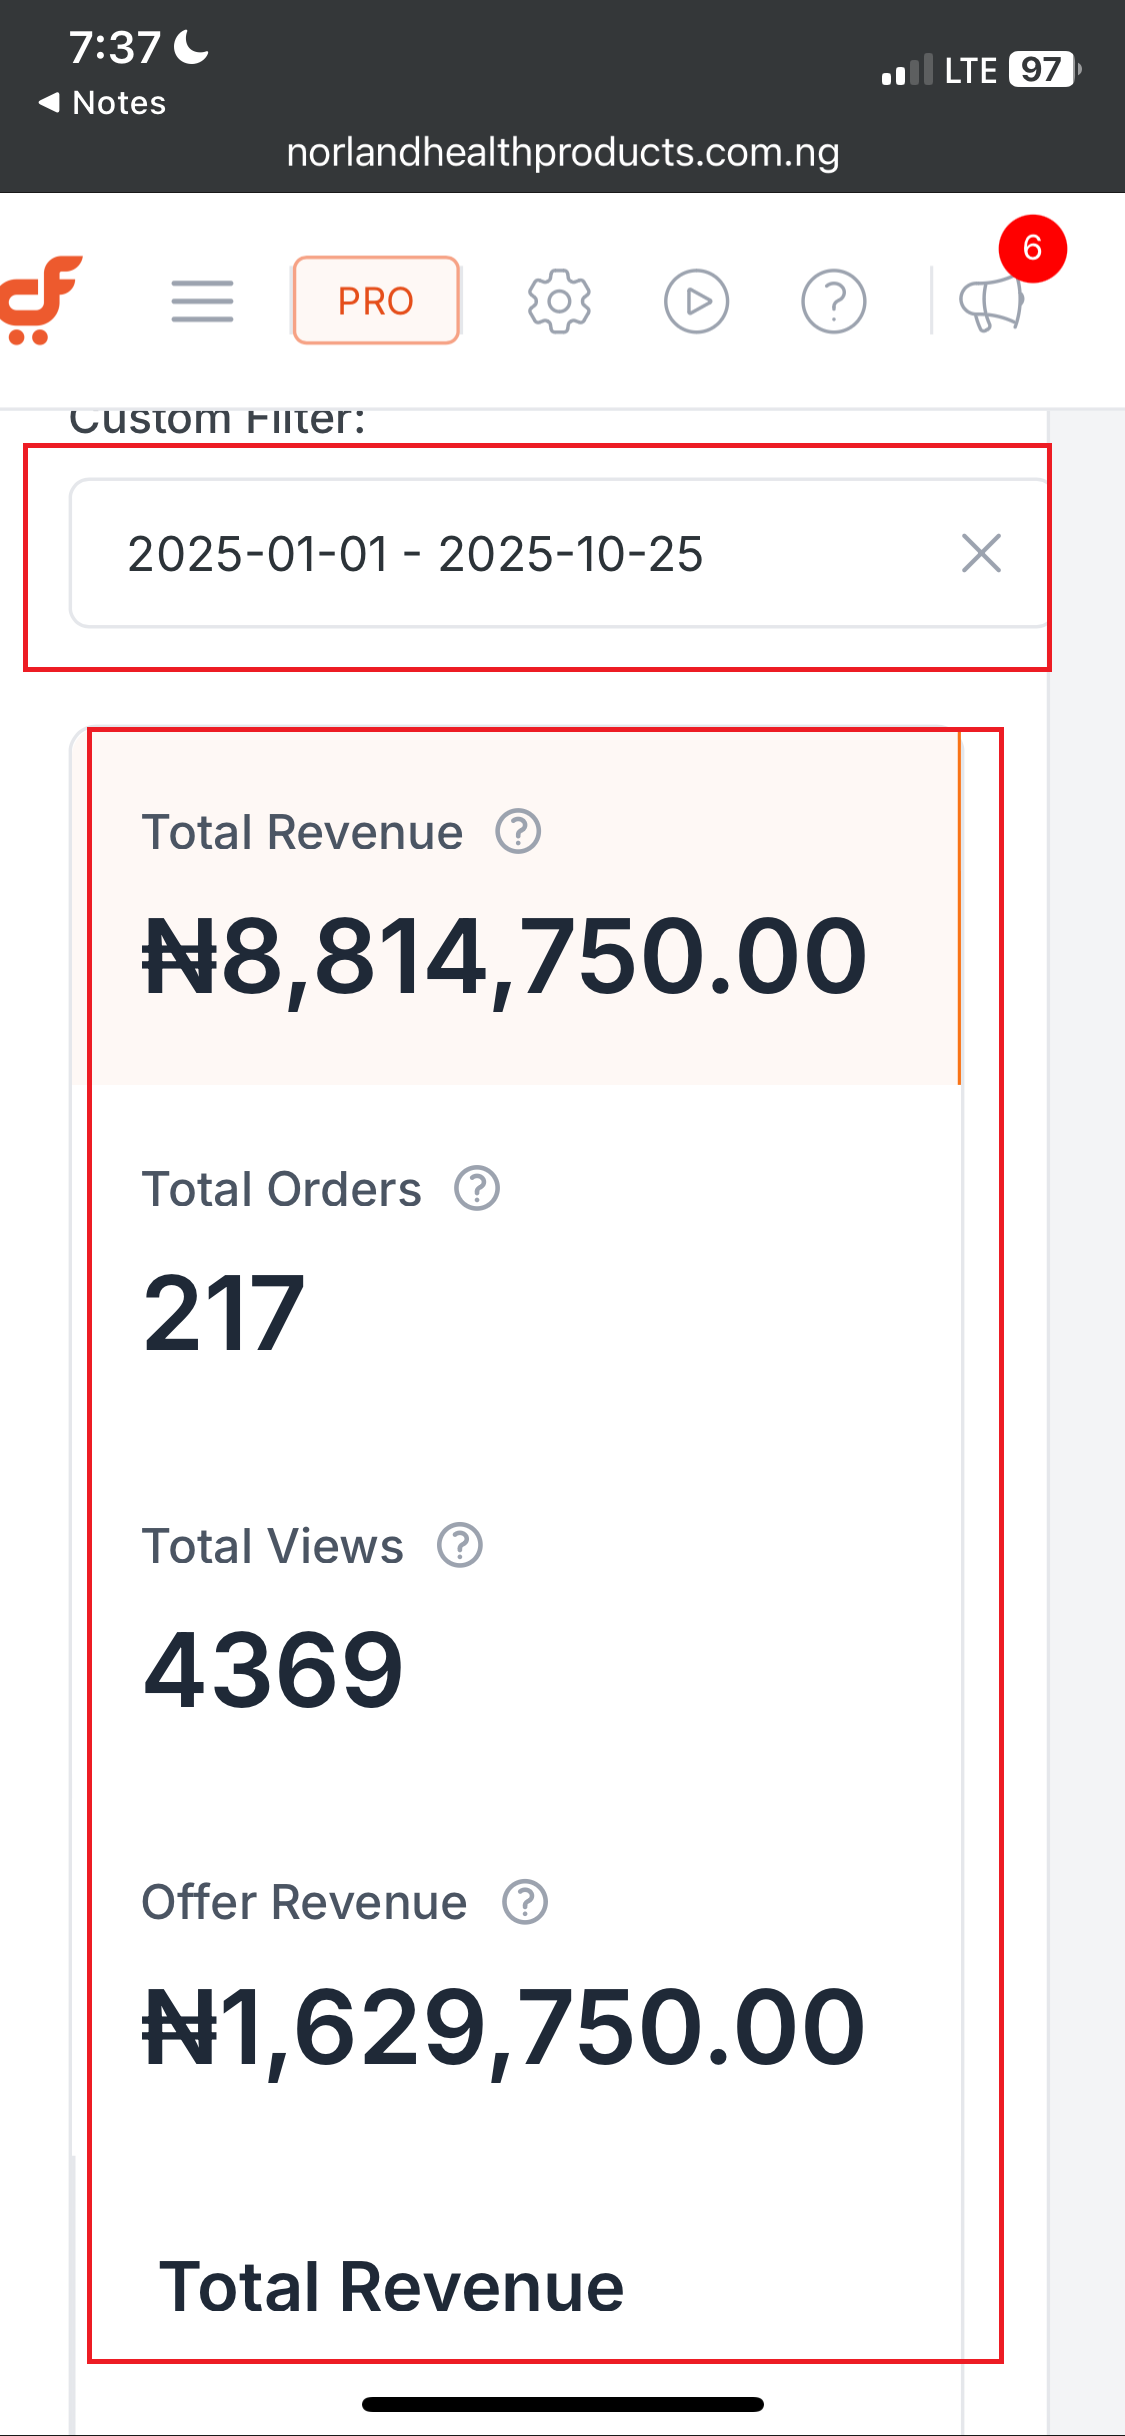Show Total Orders help tooltip icon

coord(477,1189)
